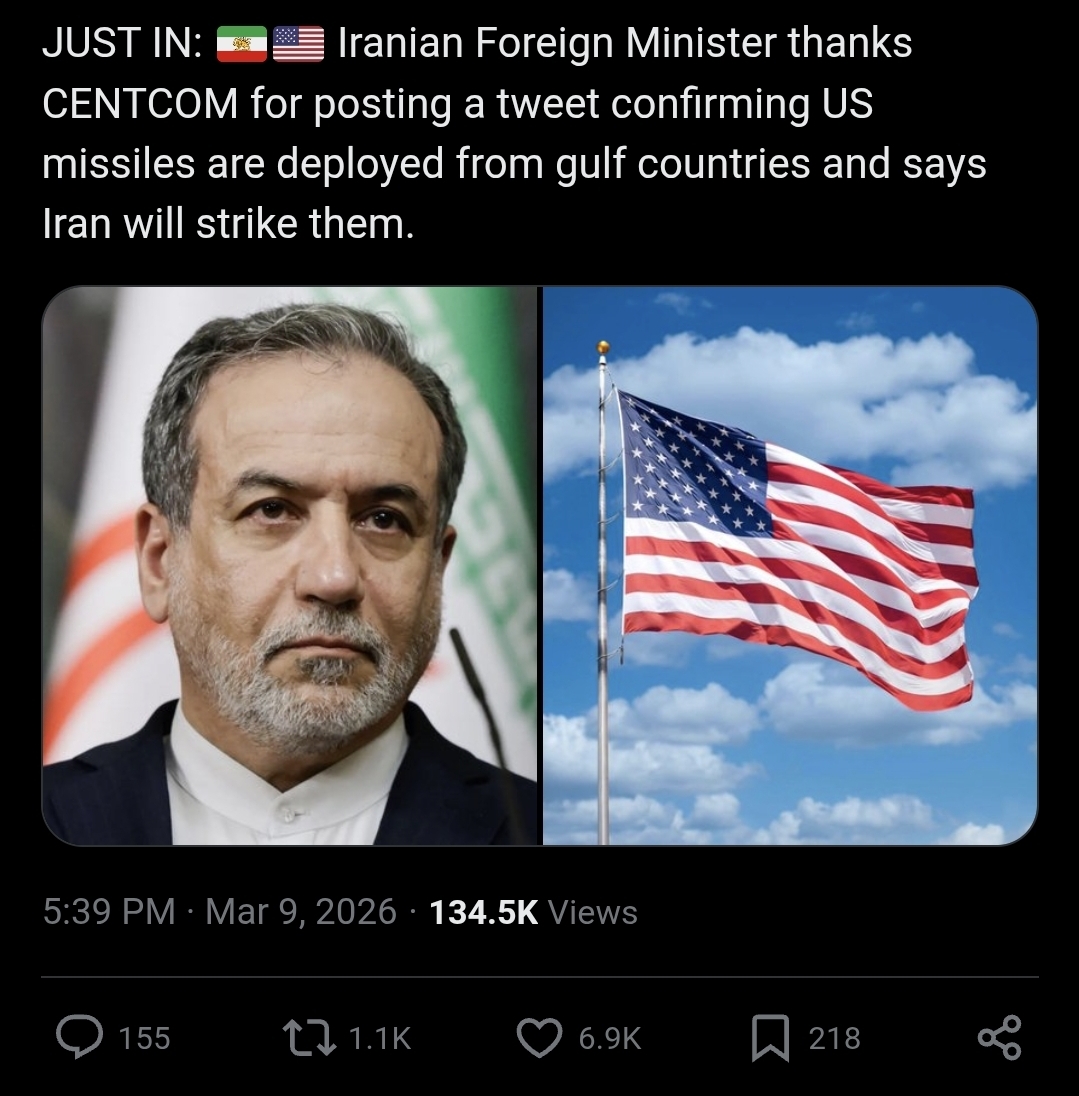This screenshot has width=1079, height=1096.
Task: Click the Iran flag emoji in the text
Action: 242,44
